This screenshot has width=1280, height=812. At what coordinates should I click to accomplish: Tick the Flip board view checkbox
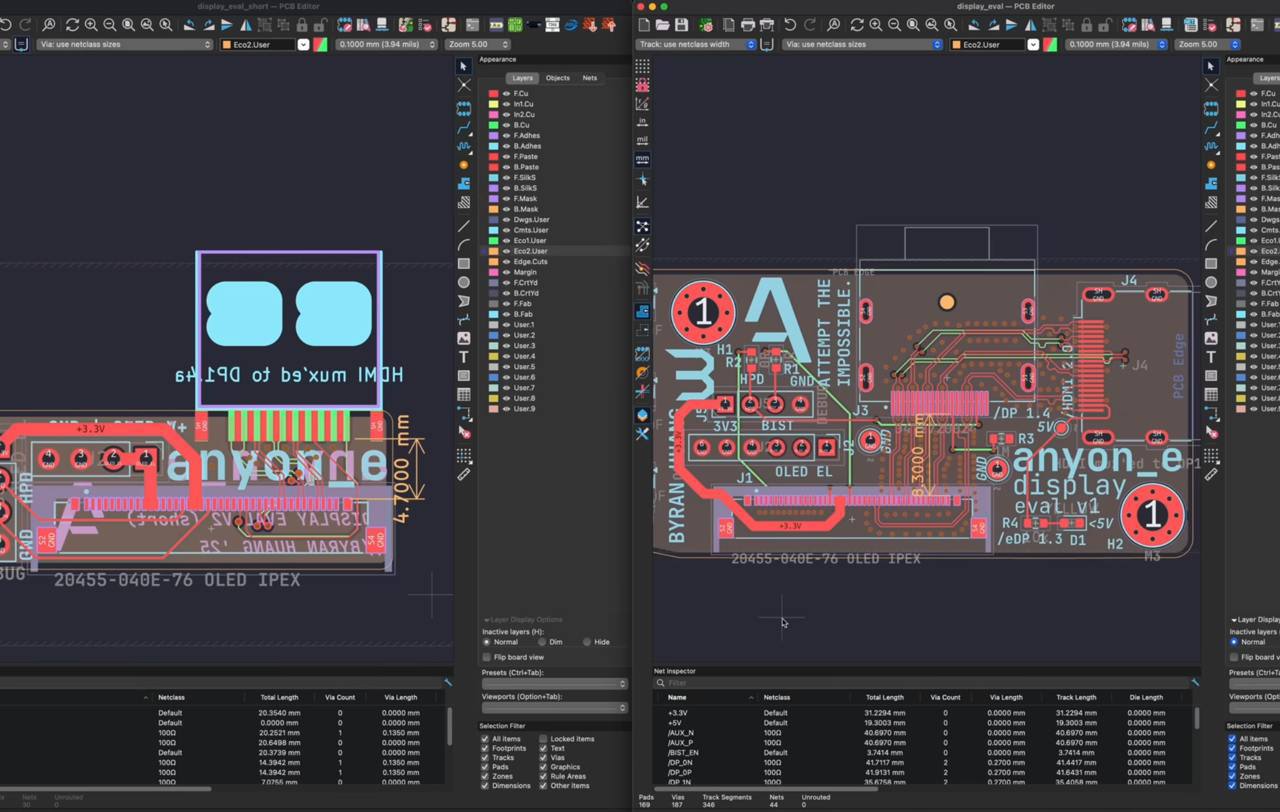pyautogui.click(x=486, y=657)
